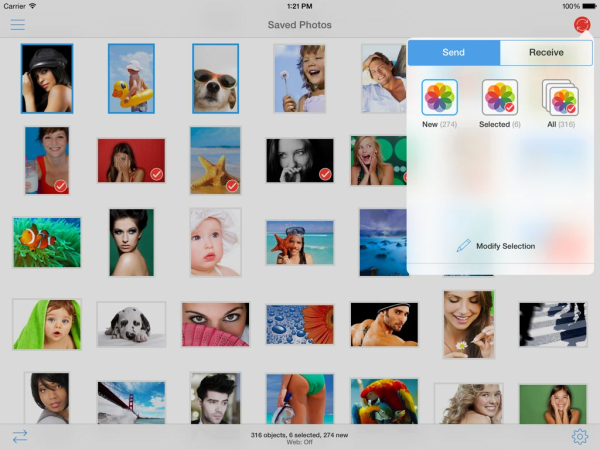Select the dog with sunglasses photo
The height and width of the screenshot is (450, 600).
click(x=215, y=78)
